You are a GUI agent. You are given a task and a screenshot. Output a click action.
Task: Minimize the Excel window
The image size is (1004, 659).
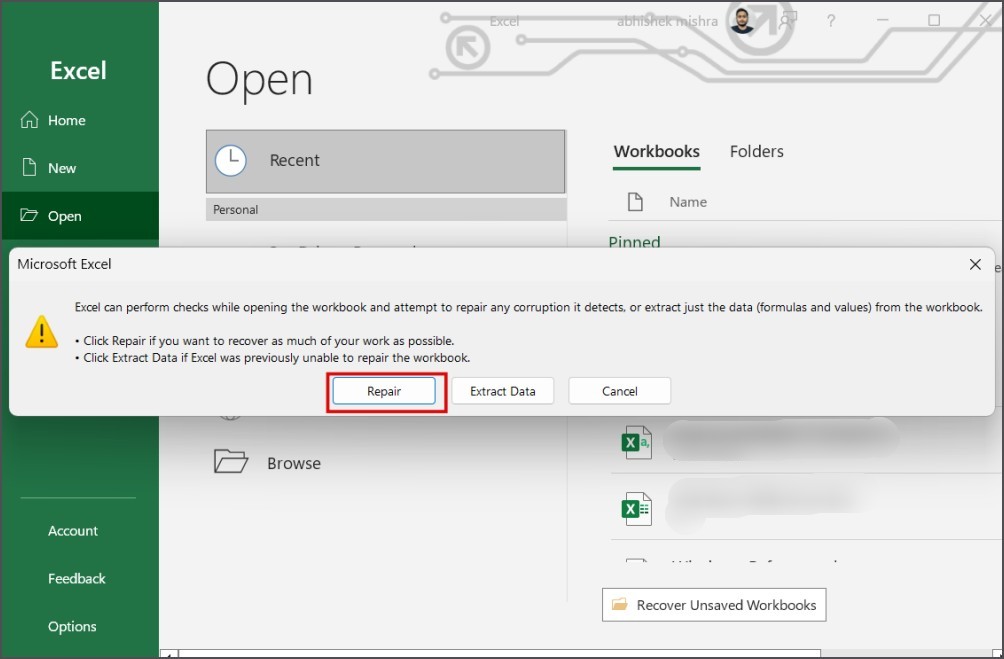pos(882,20)
